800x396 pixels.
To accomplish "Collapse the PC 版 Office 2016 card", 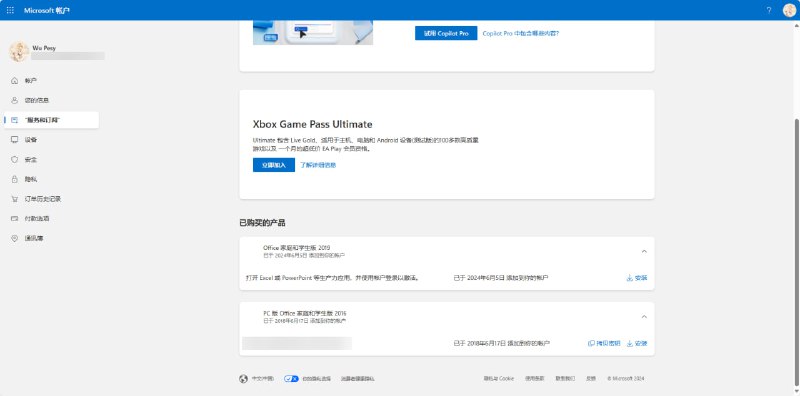I will (x=644, y=316).
